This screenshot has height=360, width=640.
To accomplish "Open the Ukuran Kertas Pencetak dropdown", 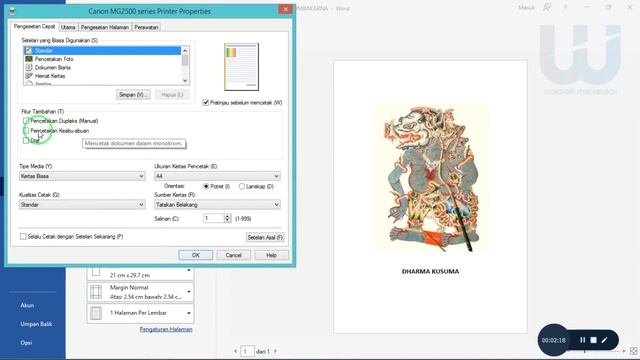I will click(217, 176).
